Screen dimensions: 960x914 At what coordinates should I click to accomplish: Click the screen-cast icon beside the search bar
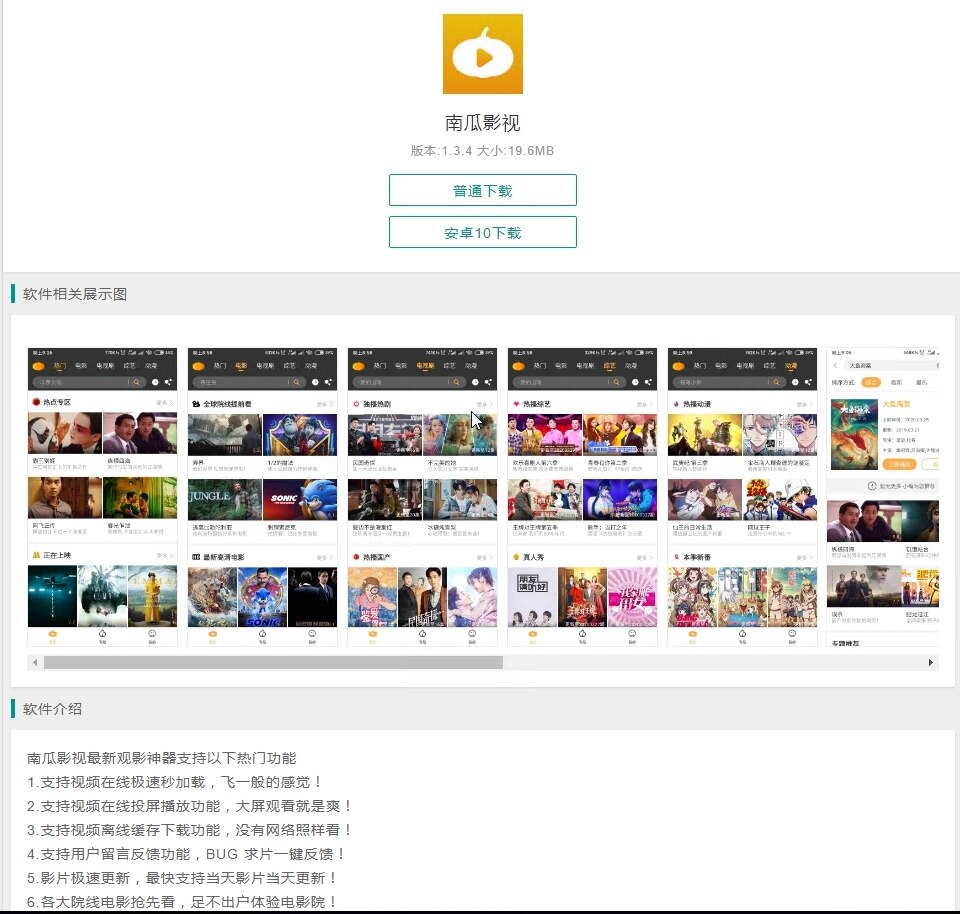(168, 382)
